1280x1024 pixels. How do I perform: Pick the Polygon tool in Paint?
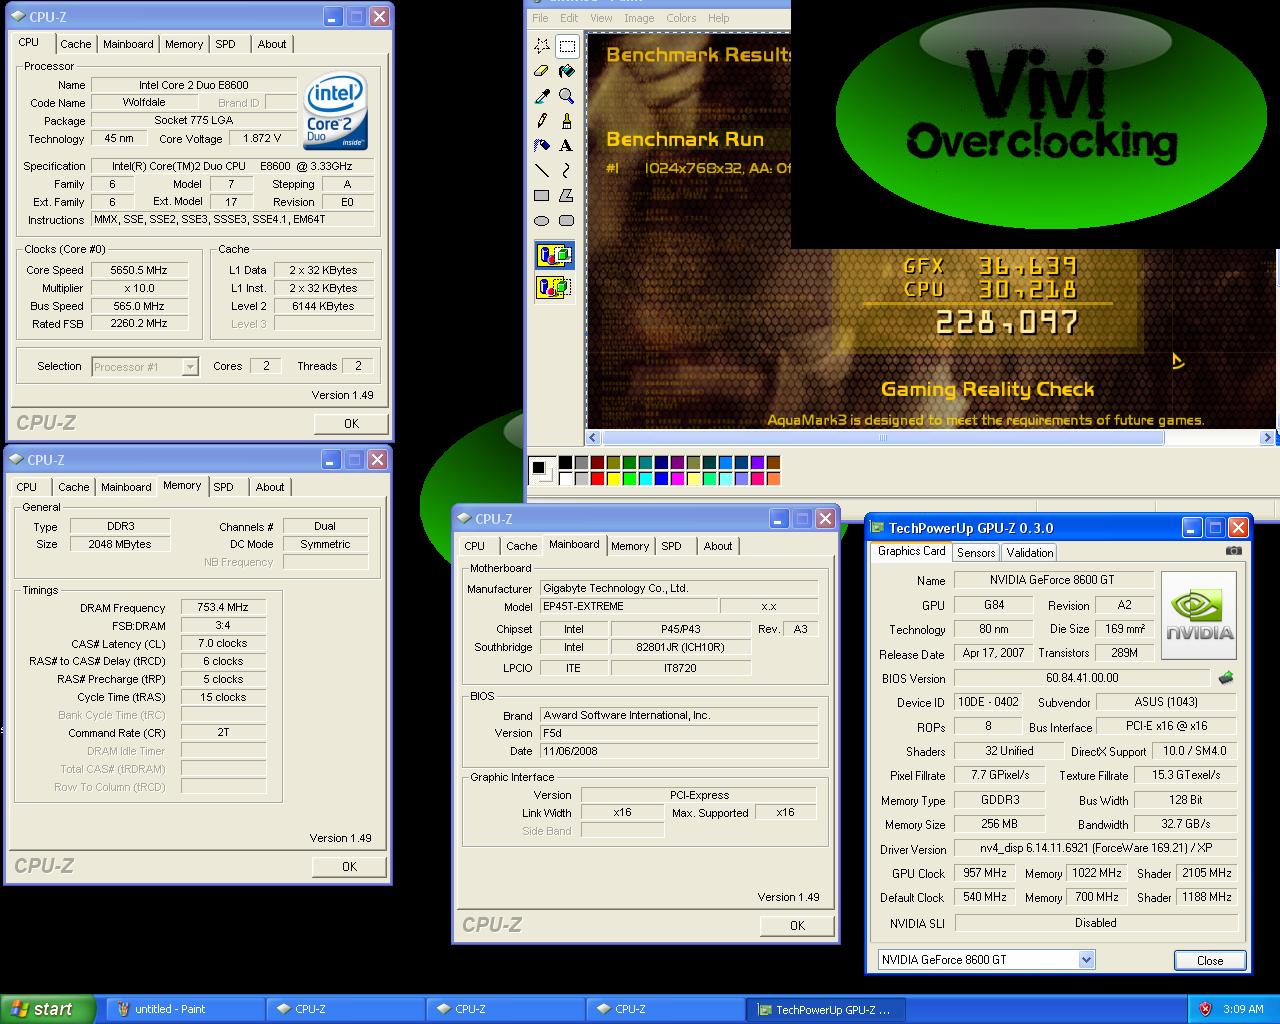[567, 196]
